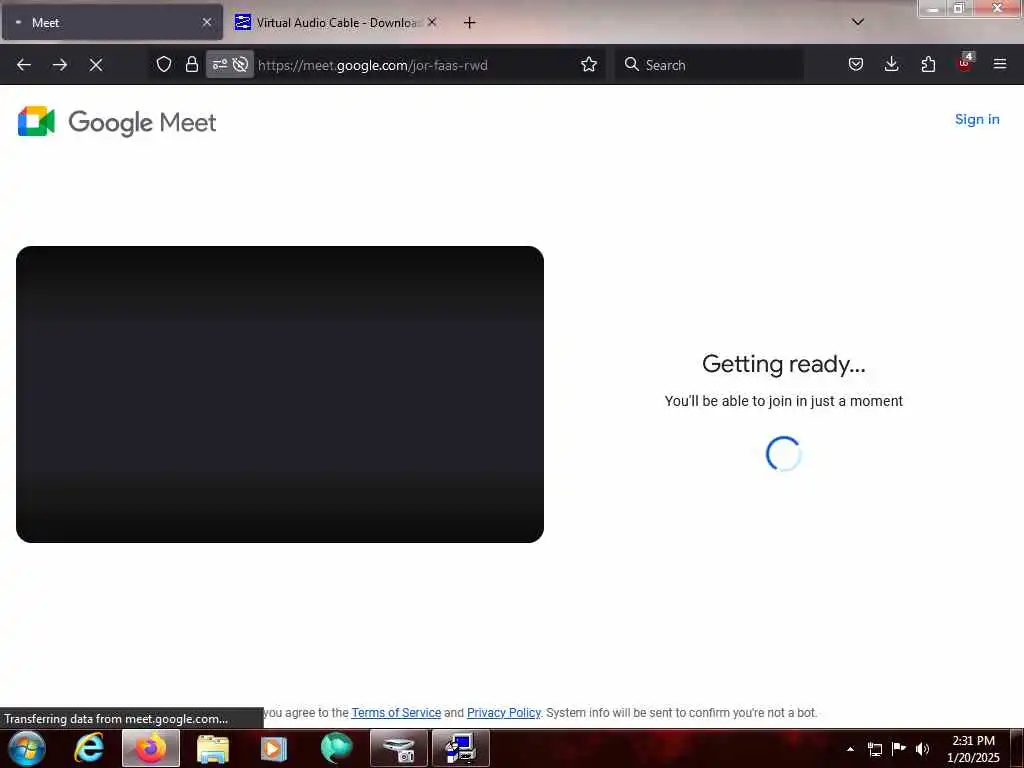Open Windows Media Player from taskbar
The width and height of the screenshot is (1024, 768).
click(x=274, y=748)
